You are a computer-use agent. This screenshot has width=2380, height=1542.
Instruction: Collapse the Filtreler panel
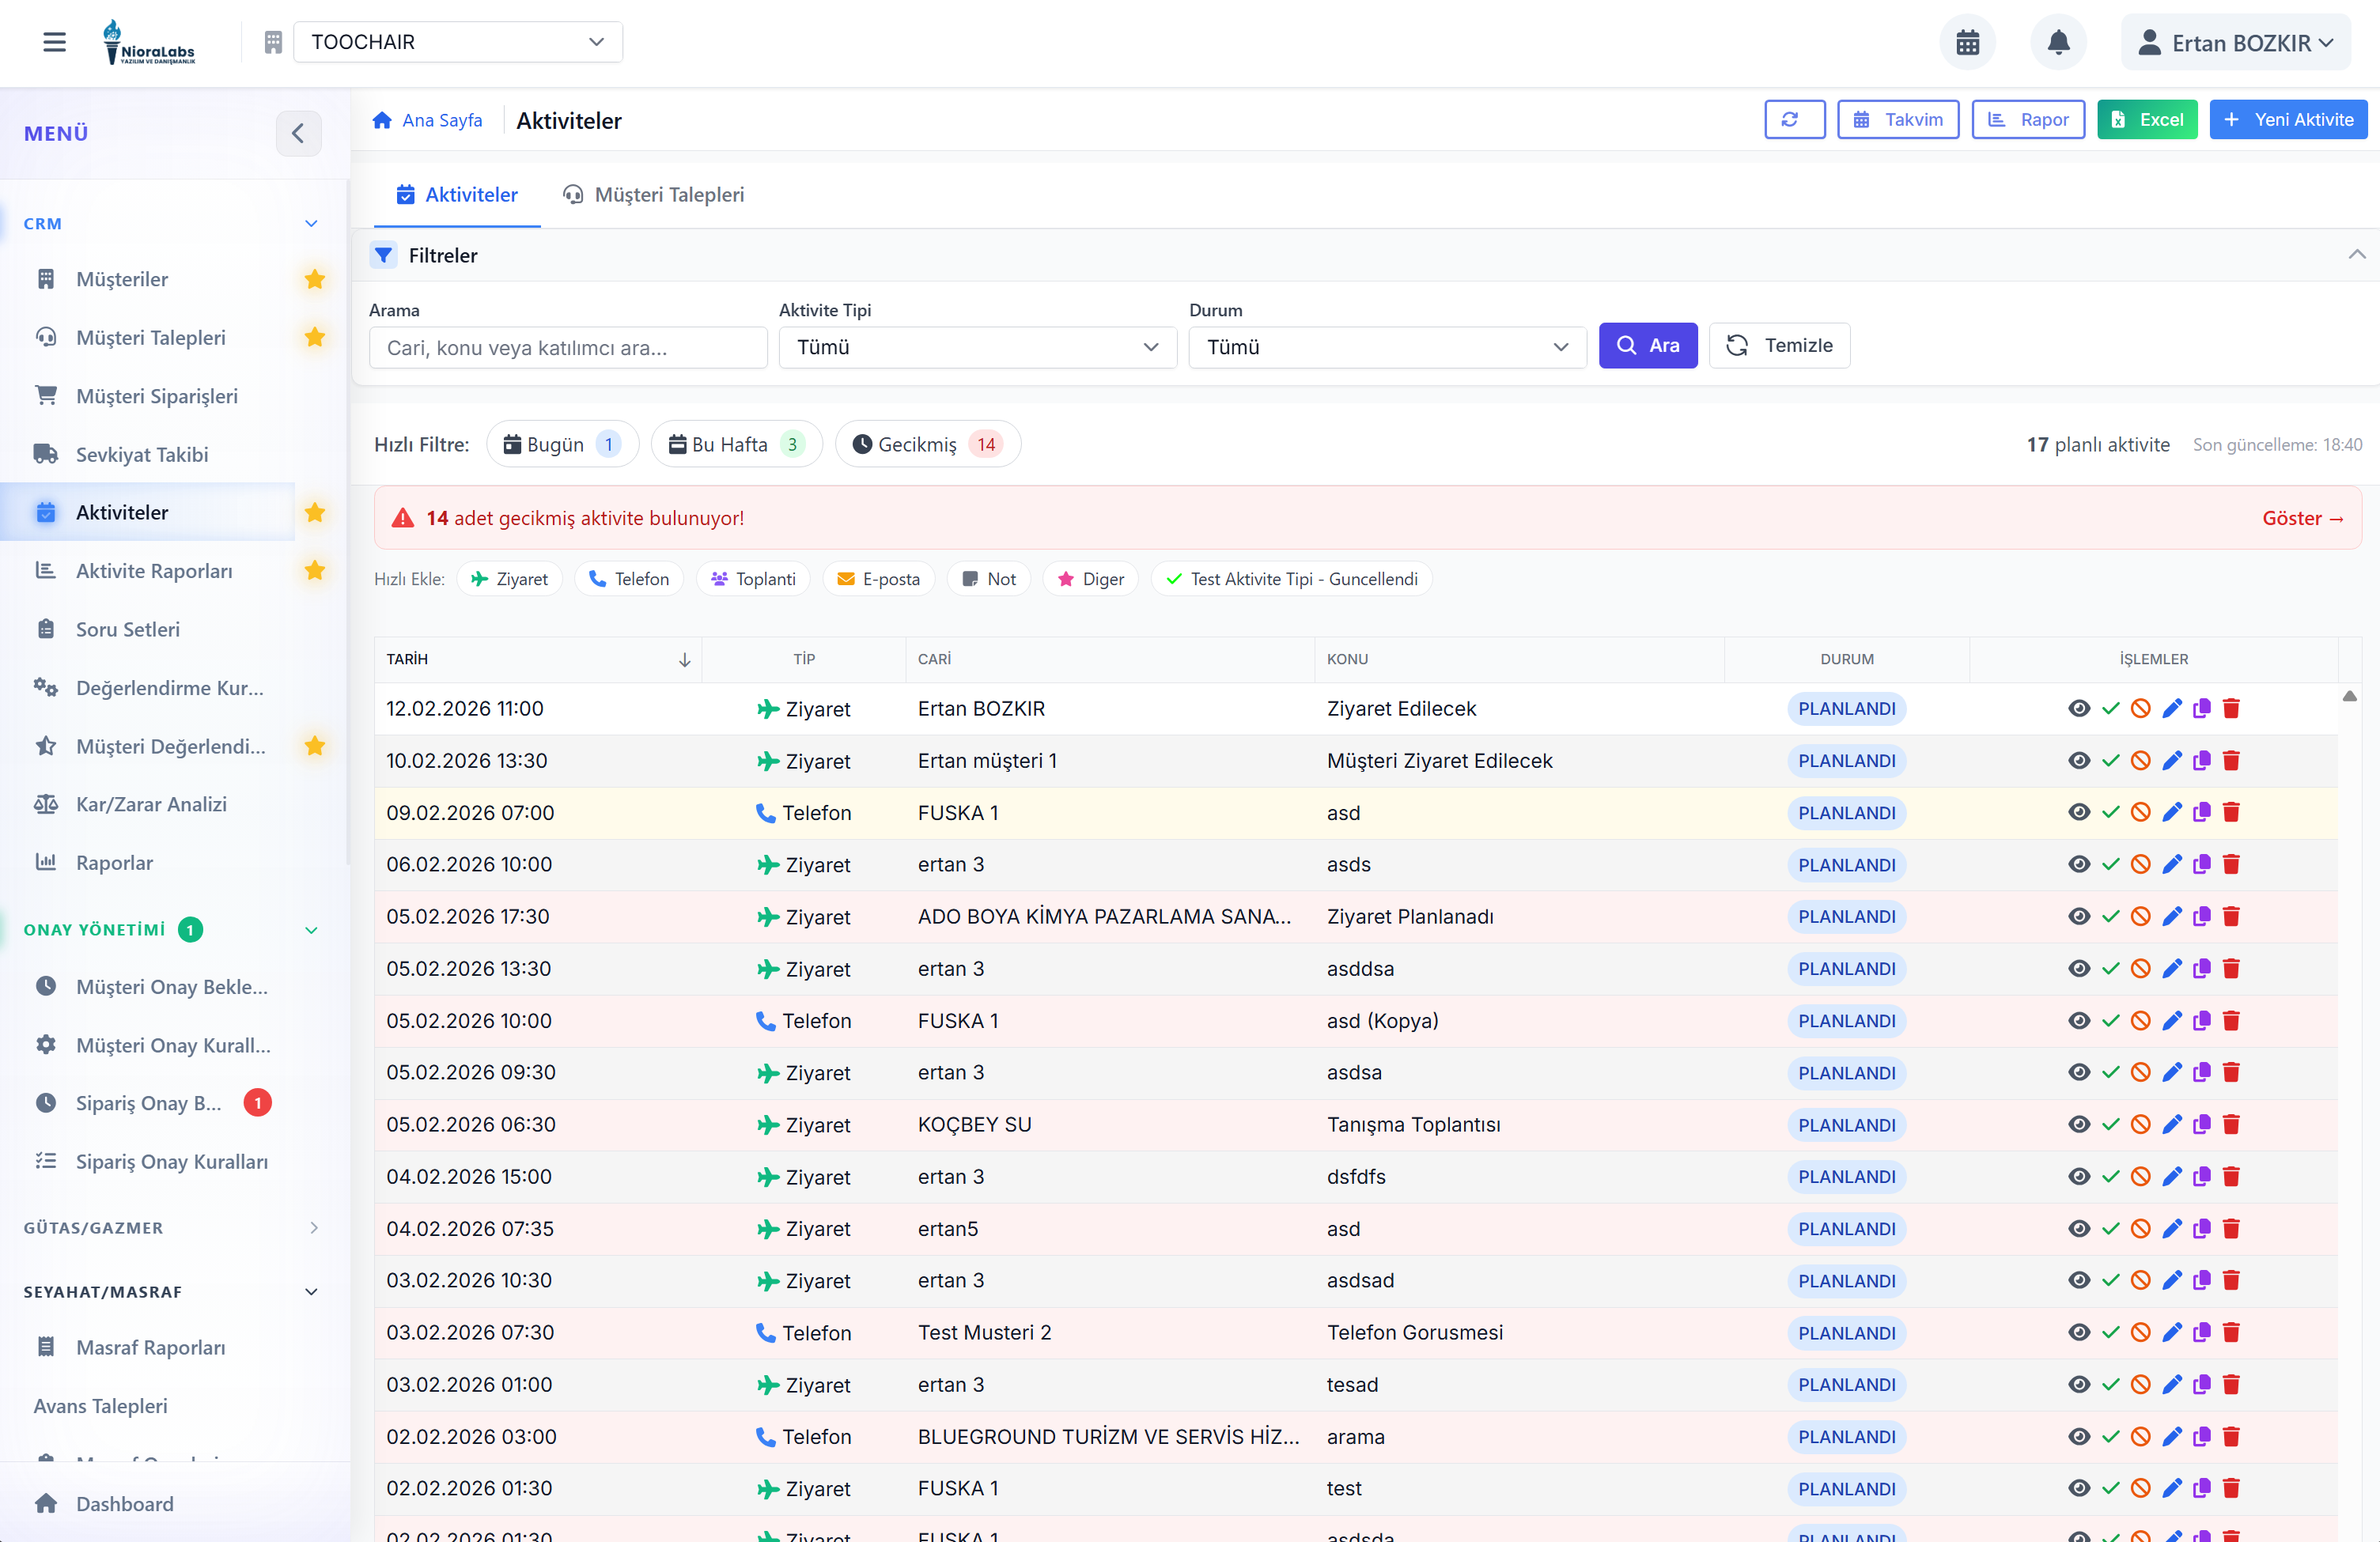pyautogui.click(x=2356, y=255)
